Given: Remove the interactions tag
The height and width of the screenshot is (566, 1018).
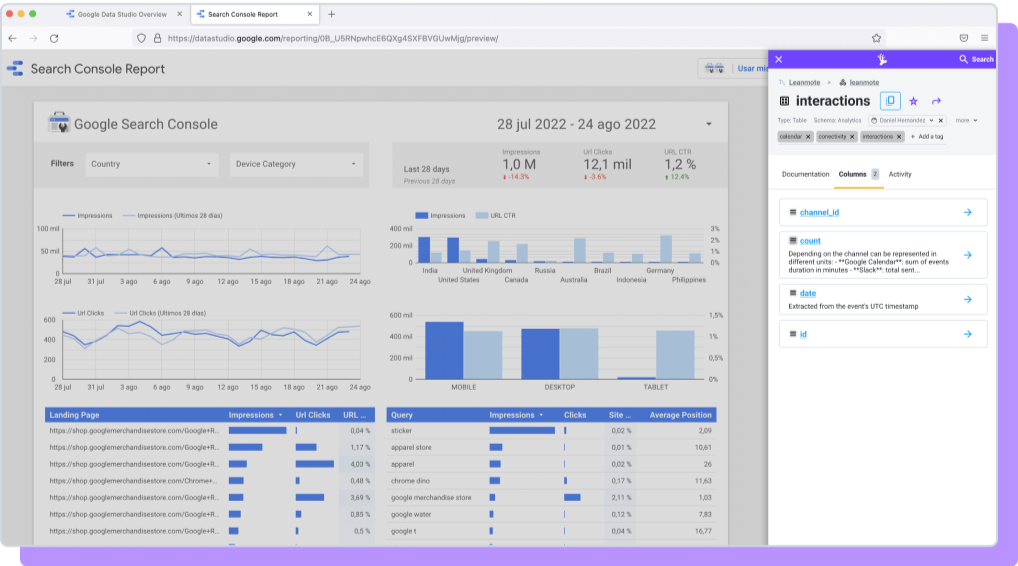Looking at the screenshot, I should pos(899,136).
